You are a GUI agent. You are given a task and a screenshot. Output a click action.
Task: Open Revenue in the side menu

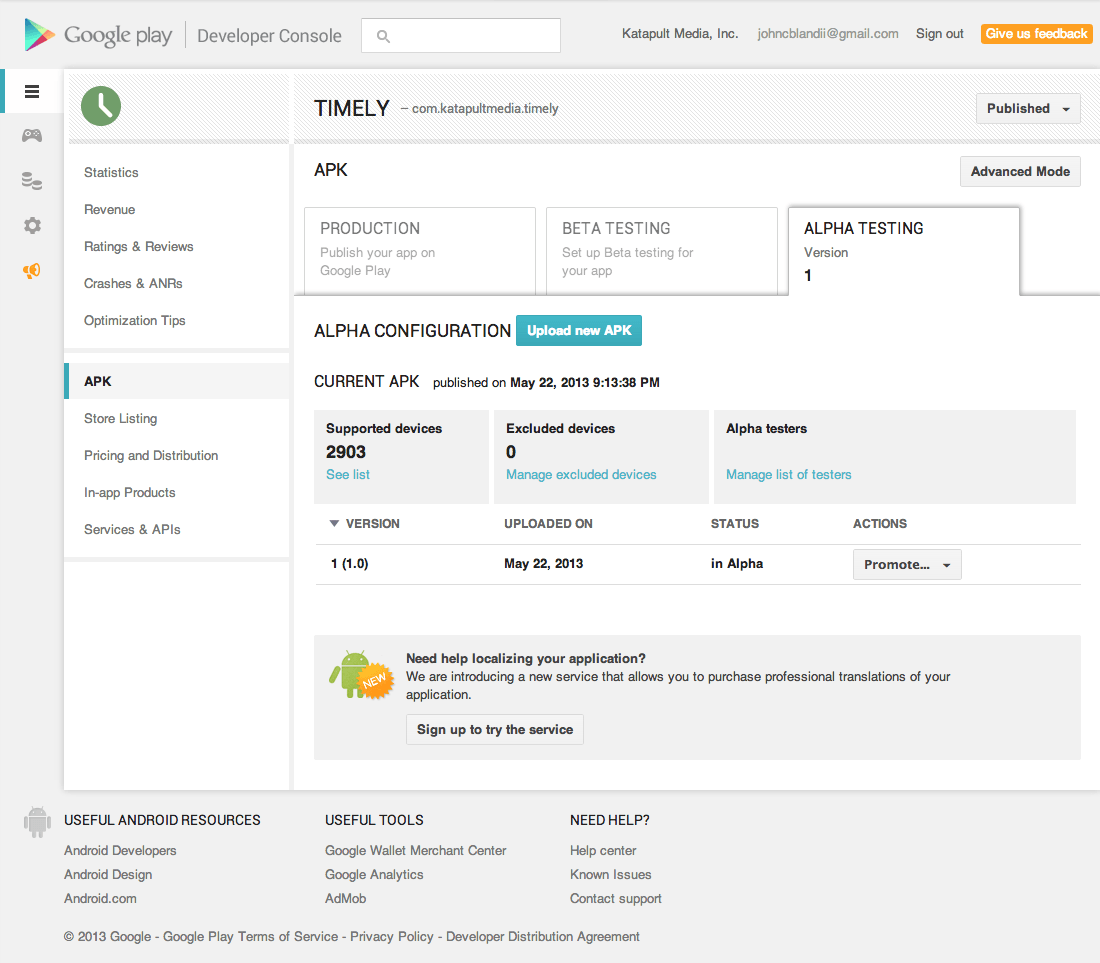point(109,210)
